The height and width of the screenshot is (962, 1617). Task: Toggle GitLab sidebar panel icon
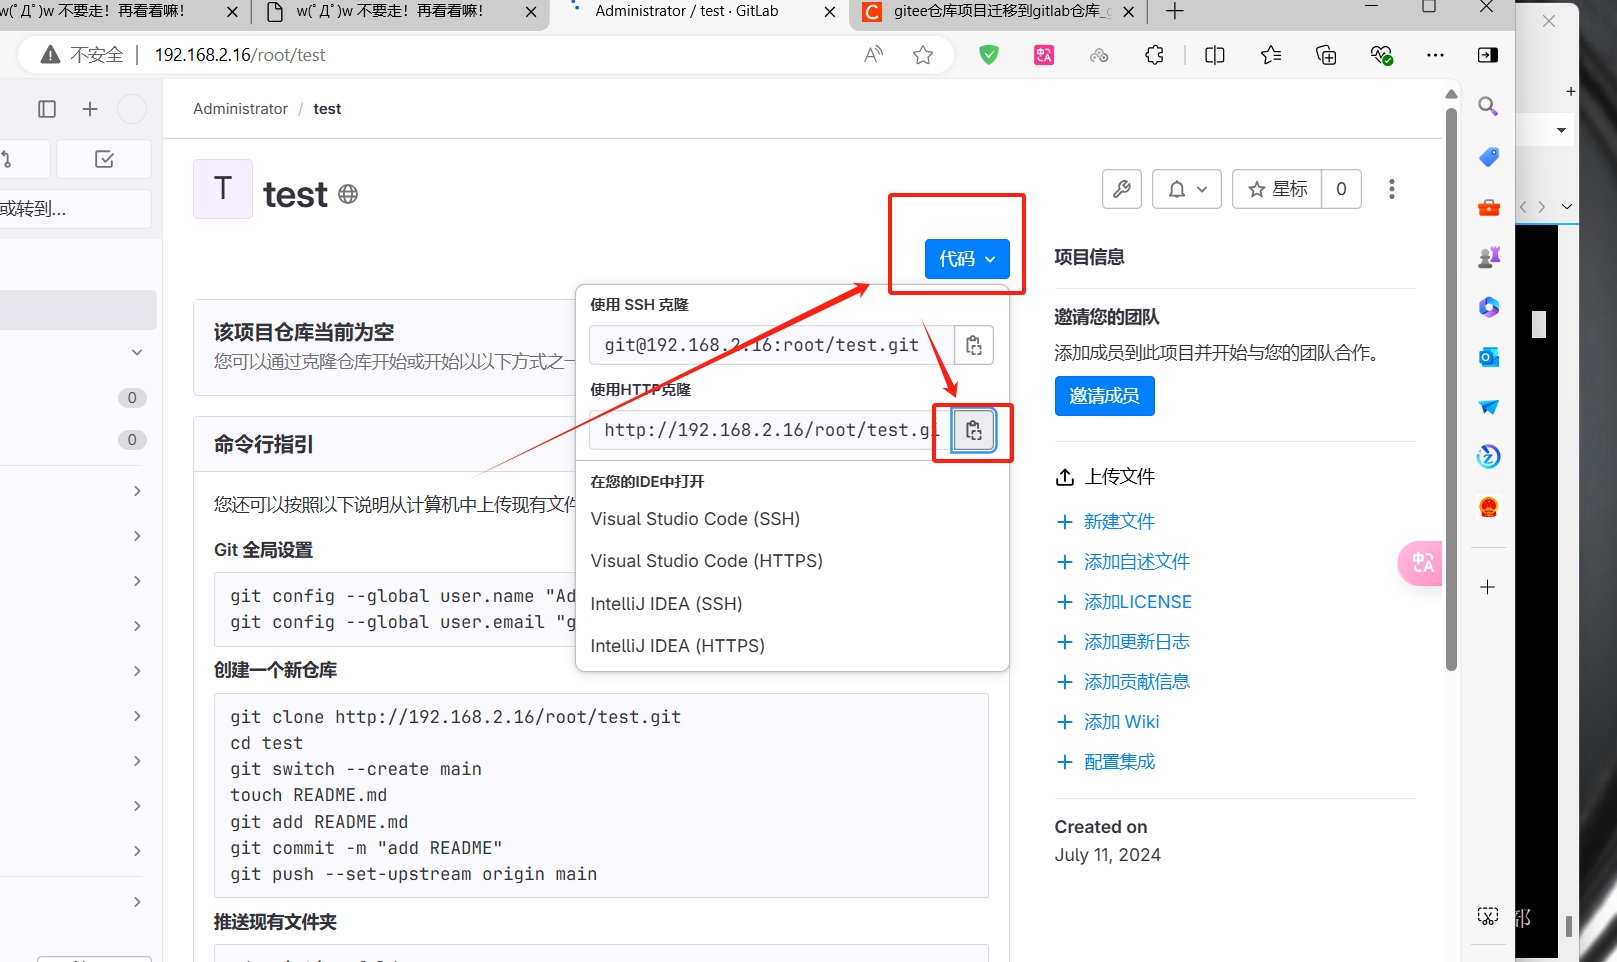coord(47,109)
